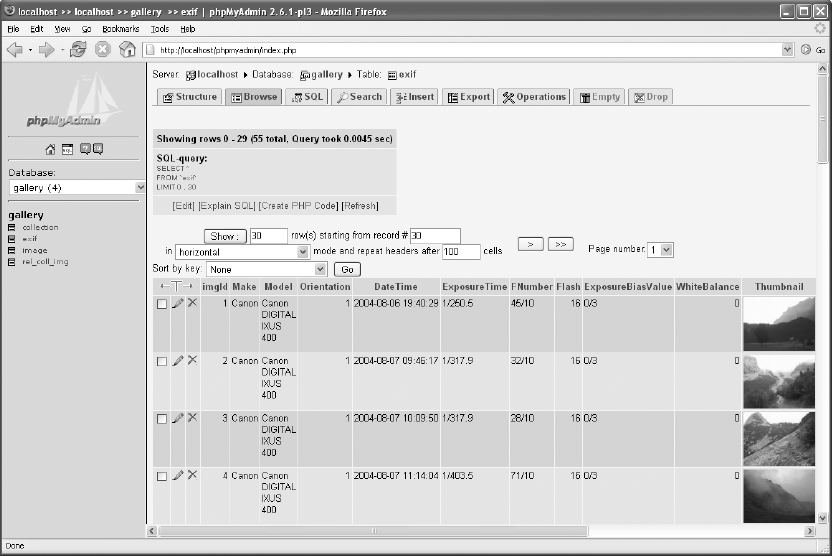Open the Help menu
This screenshot has width=832, height=556.
[x=188, y=29]
